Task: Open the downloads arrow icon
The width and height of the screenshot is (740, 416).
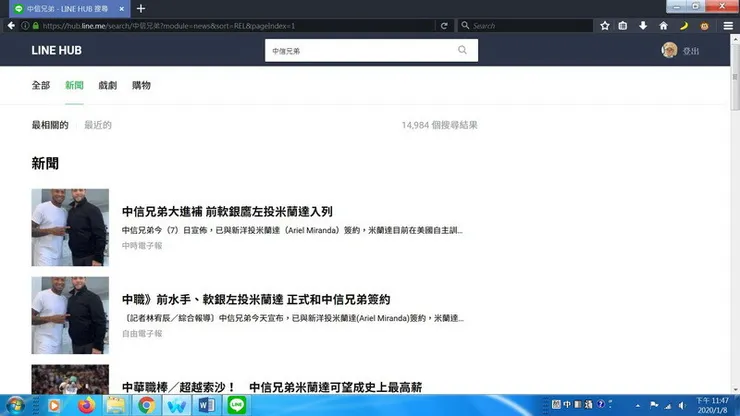Action: pos(643,25)
